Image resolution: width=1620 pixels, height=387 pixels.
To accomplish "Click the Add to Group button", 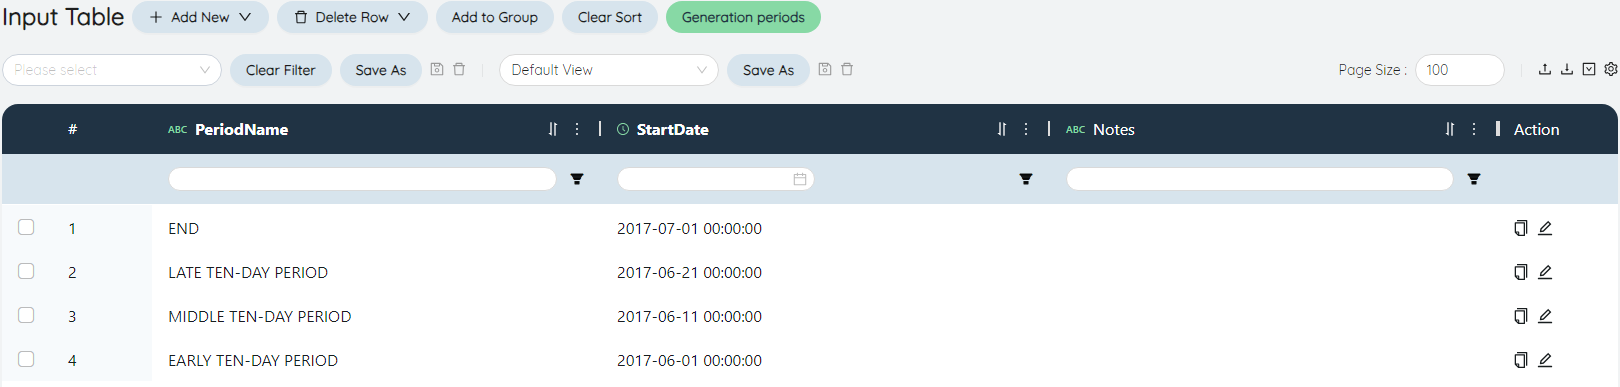I will point(495,17).
